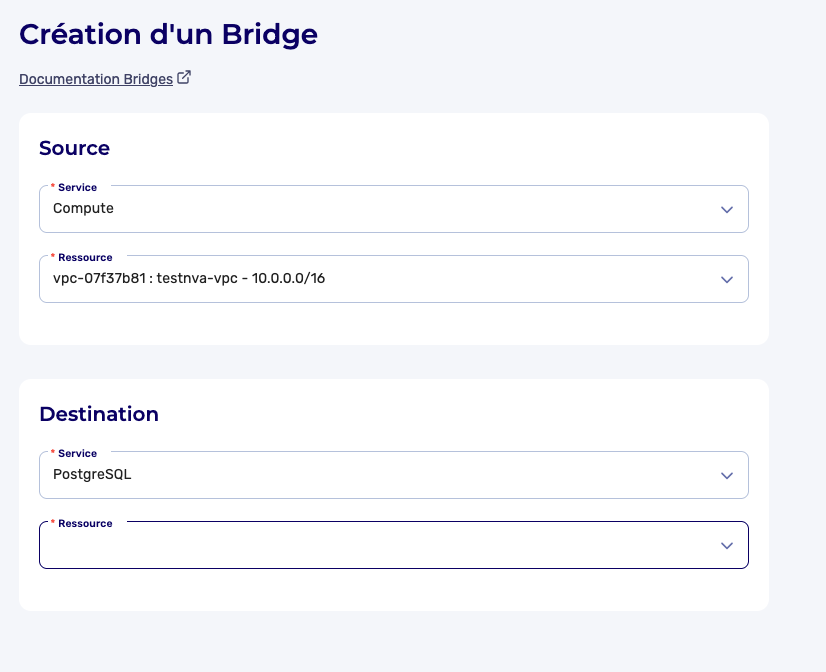Expand the Source Service chevron arrow
This screenshot has width=826, height=672.
tap(726, 210)
